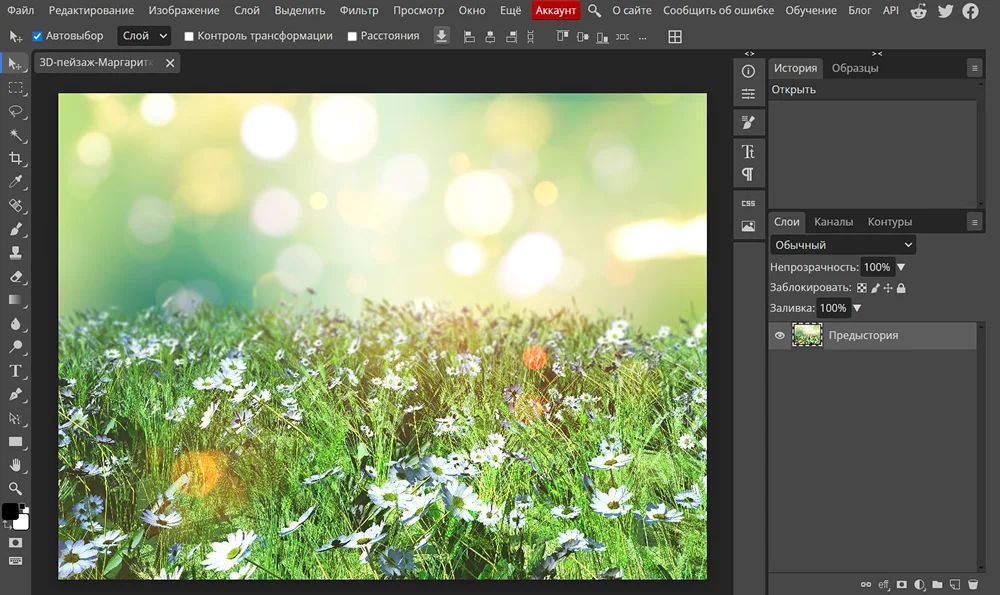Enable Контроль трансформации checkbox
The height and width of the screenshot is (595, 1000).
(x=189, y=36)
